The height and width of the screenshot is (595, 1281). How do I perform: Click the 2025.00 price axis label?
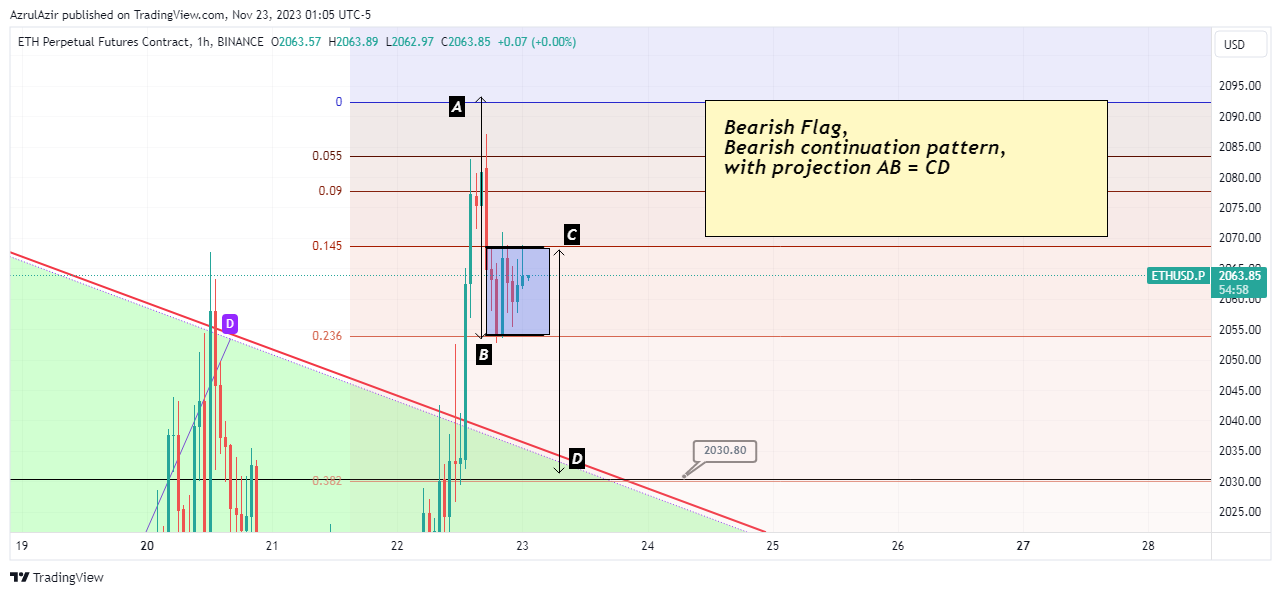pyautogui.click(x=1240, y=512)
